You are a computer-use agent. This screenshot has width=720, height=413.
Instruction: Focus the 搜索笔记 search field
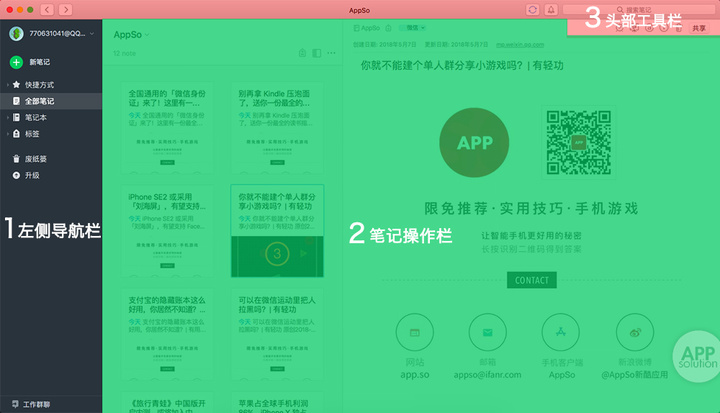pyautogui.click(x=638, y=10)
